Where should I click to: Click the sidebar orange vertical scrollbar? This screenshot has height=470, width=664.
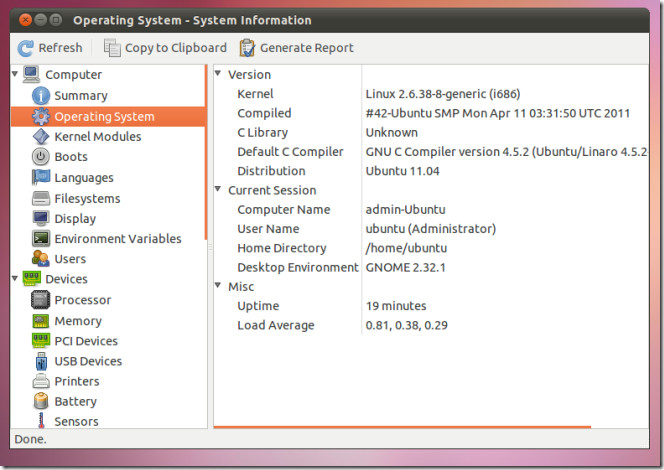206,153
